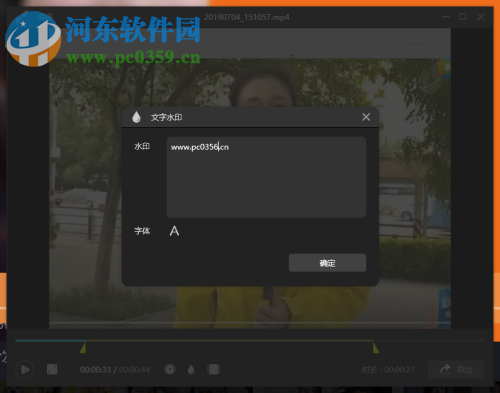Select the right trim marker on timeline
Screen dimensions: 500x393
tap(376, 348)
